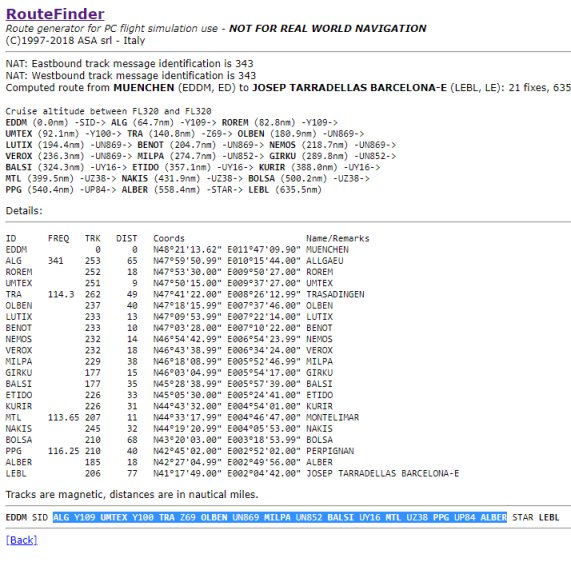Click JOSEP TARRADELLAS BARCELONA-E in the route description
571x566 pixels.
click(349, 88)
